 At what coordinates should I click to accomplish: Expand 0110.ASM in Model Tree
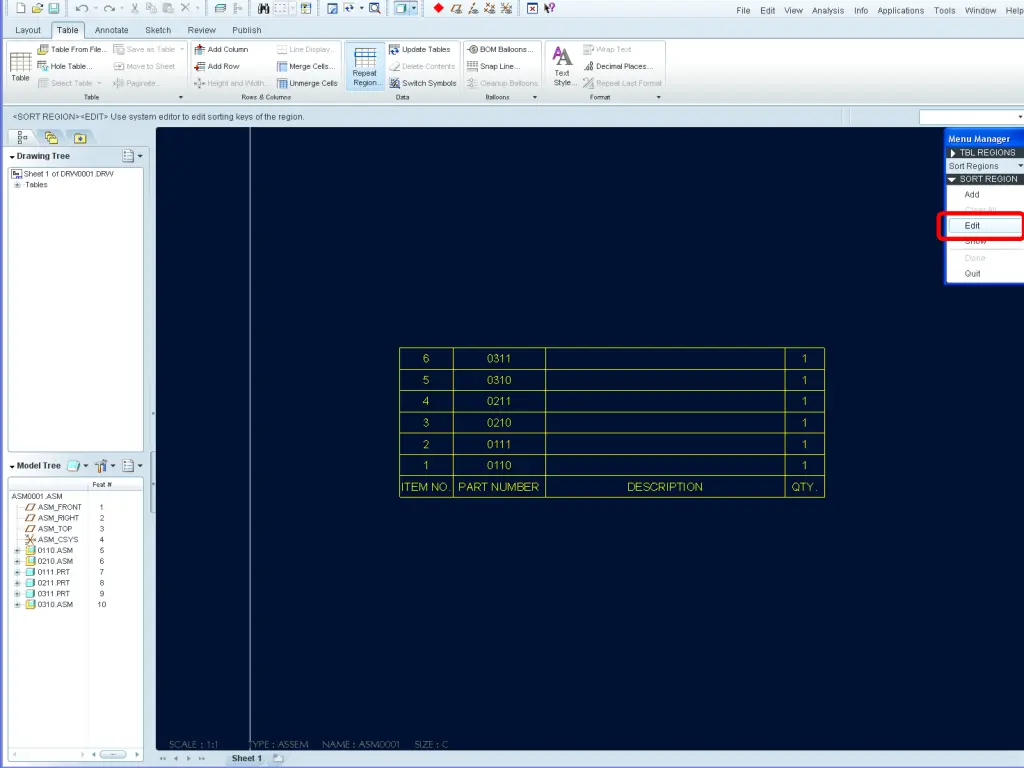click(x=18, y=551)
